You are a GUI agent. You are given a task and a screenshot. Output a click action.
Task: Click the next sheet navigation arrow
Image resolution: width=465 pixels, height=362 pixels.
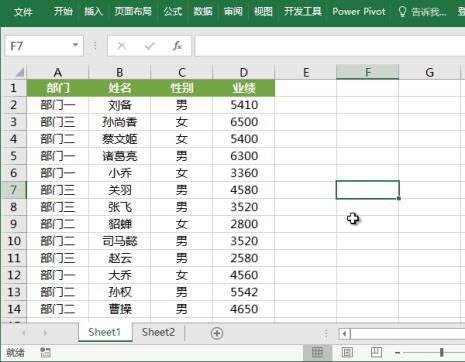[45, 333]
